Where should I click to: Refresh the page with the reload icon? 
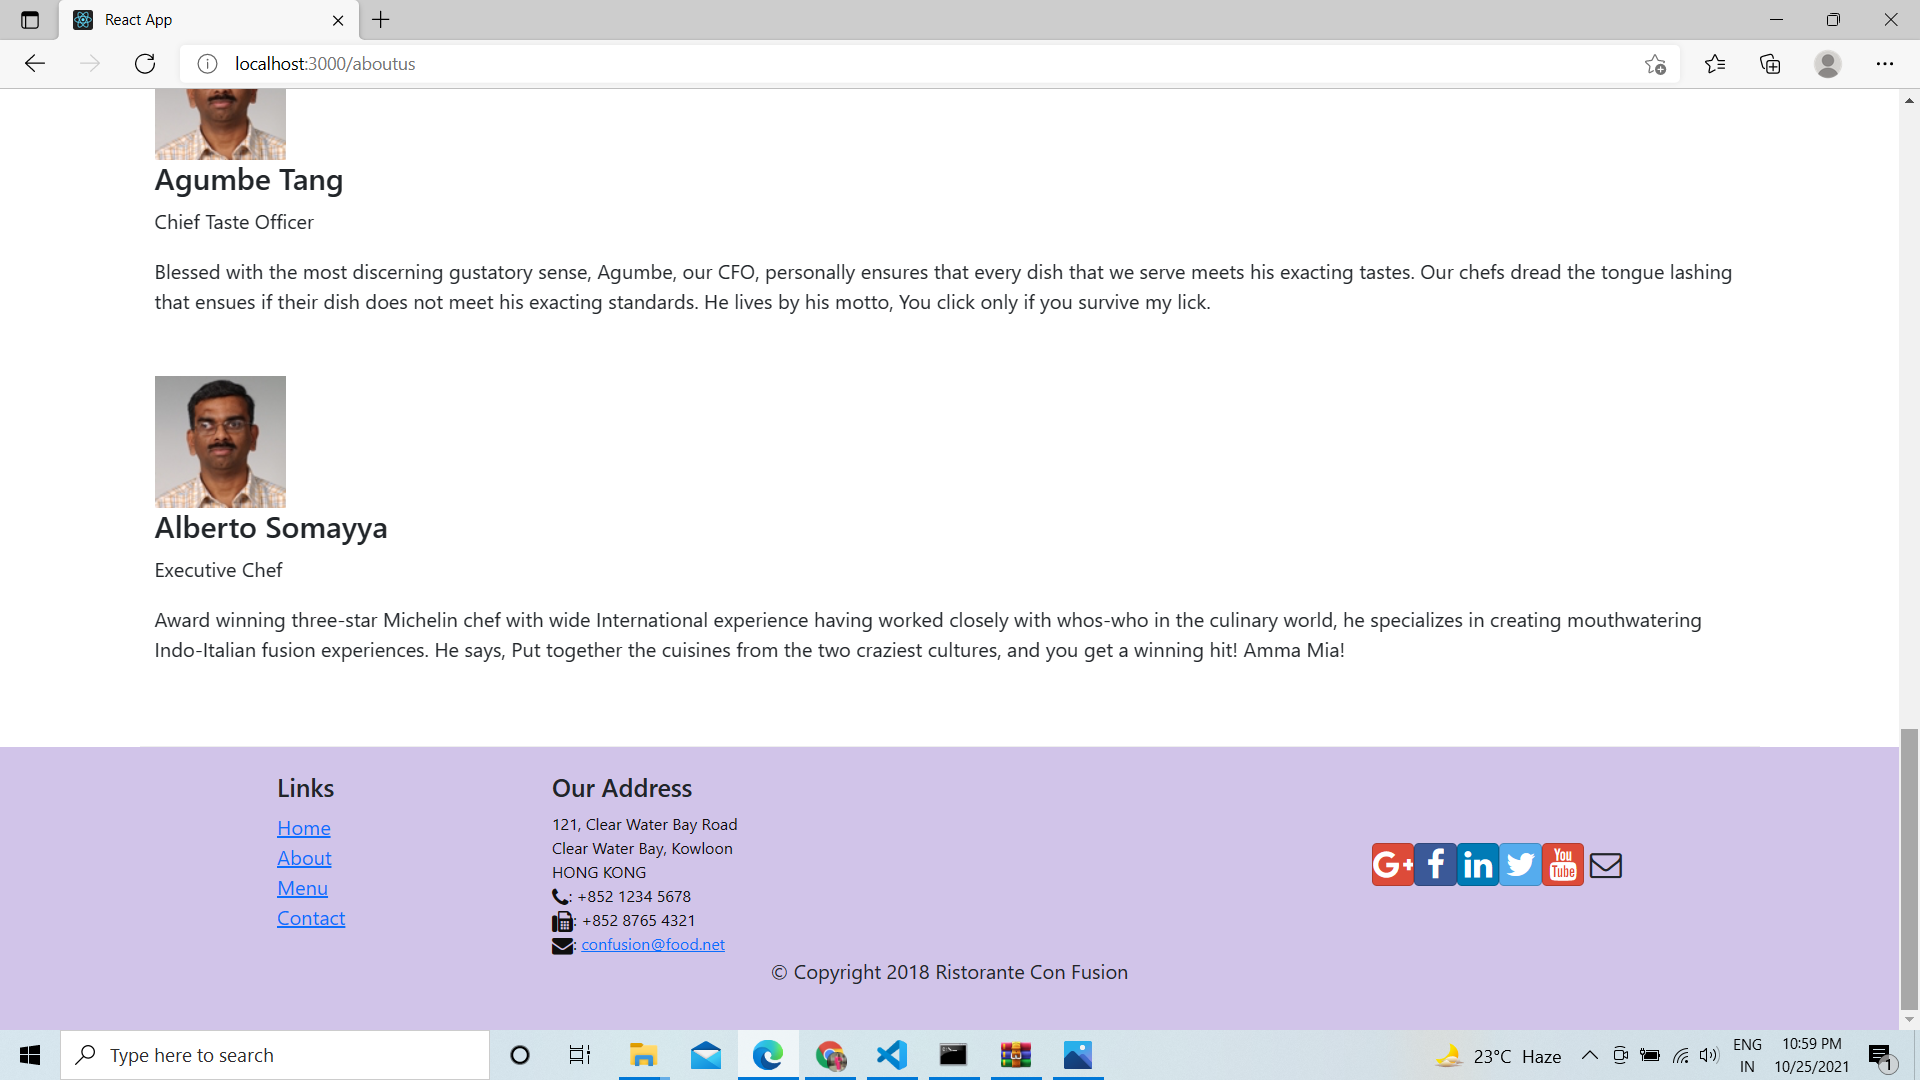[x=145, y=64]
